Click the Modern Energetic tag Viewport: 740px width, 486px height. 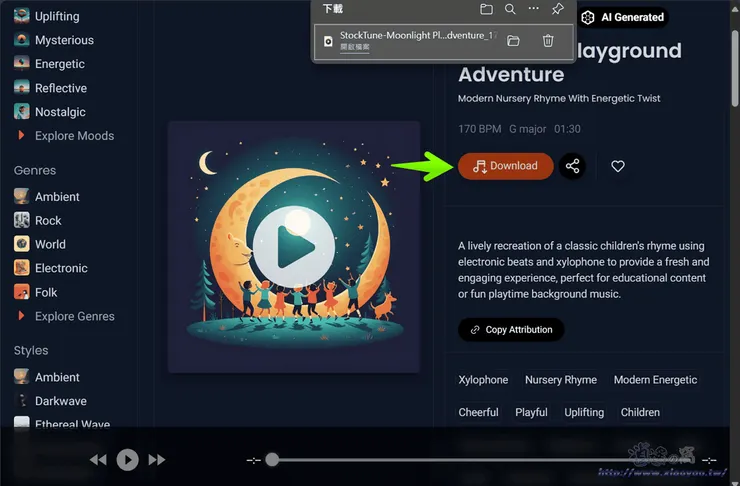655,380
